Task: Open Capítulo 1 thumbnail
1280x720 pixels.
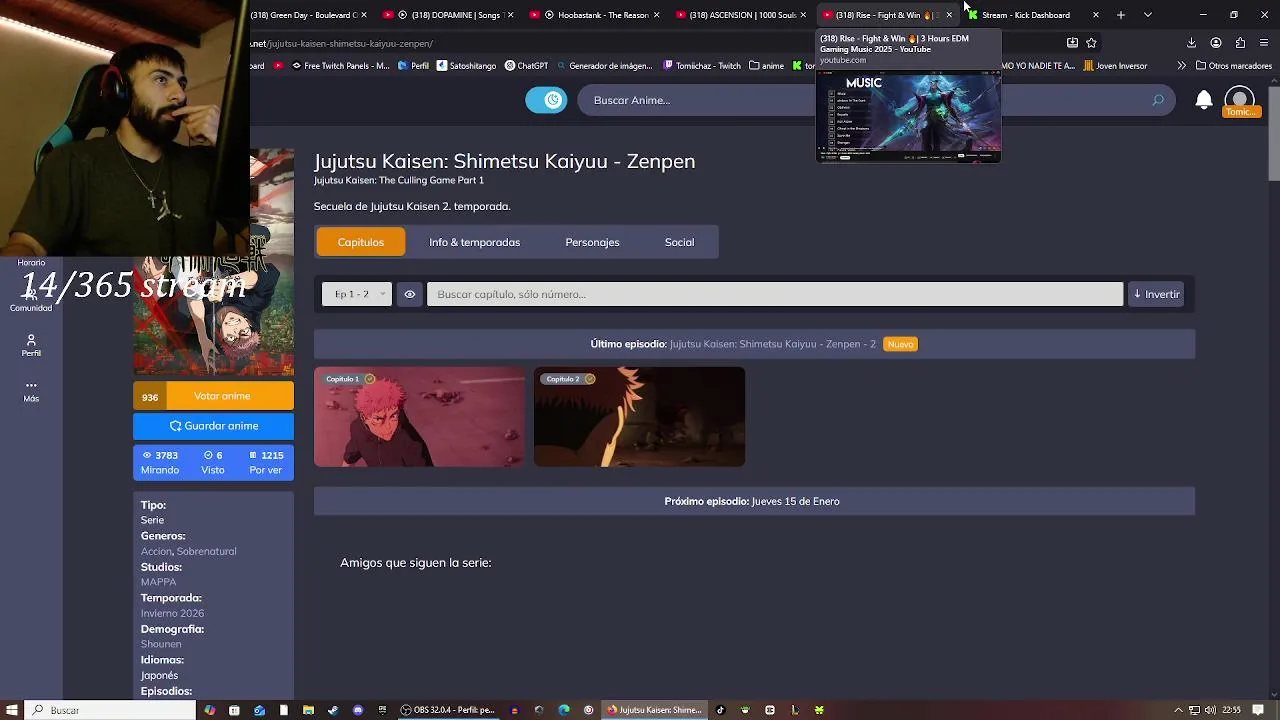Action: pos(419,417)
